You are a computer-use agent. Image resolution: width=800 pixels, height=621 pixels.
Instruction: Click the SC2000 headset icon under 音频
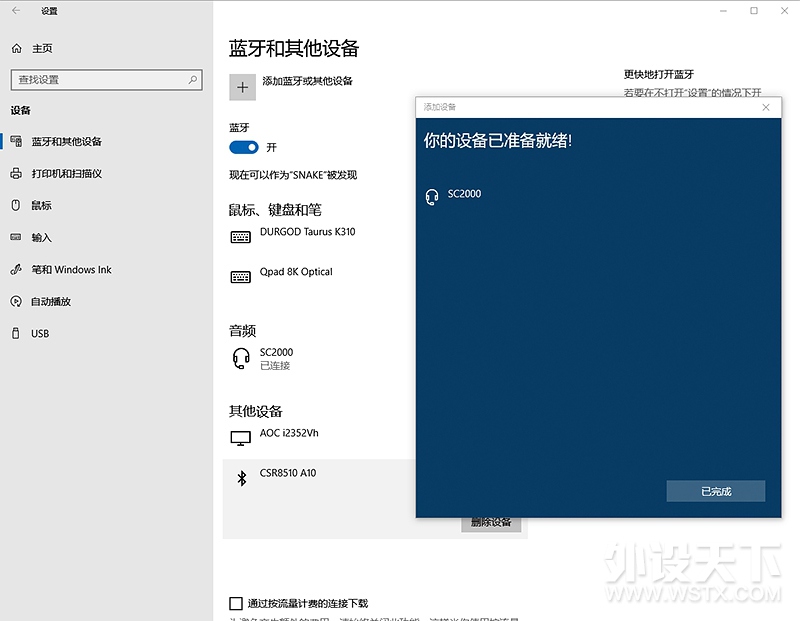tap(241, 358)
